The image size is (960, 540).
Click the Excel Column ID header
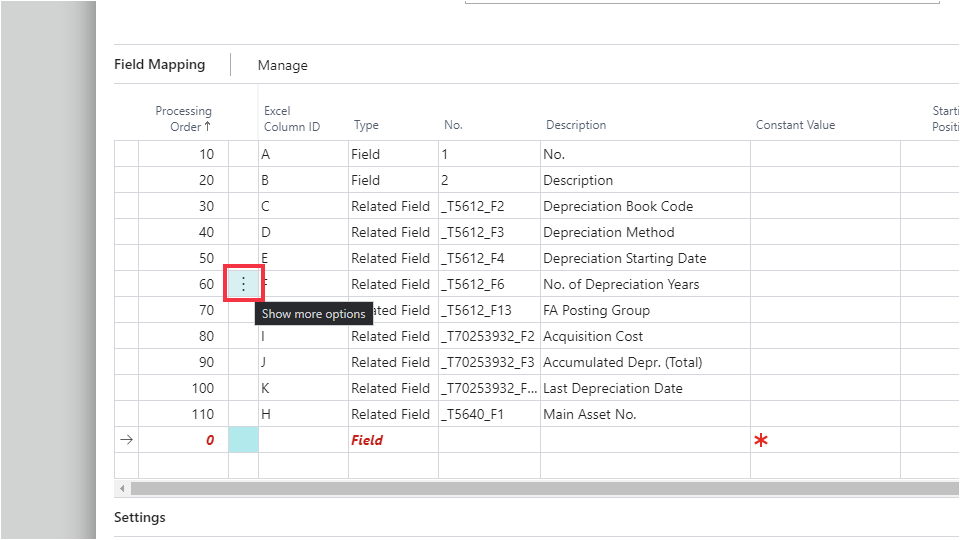tap(291, 119)
